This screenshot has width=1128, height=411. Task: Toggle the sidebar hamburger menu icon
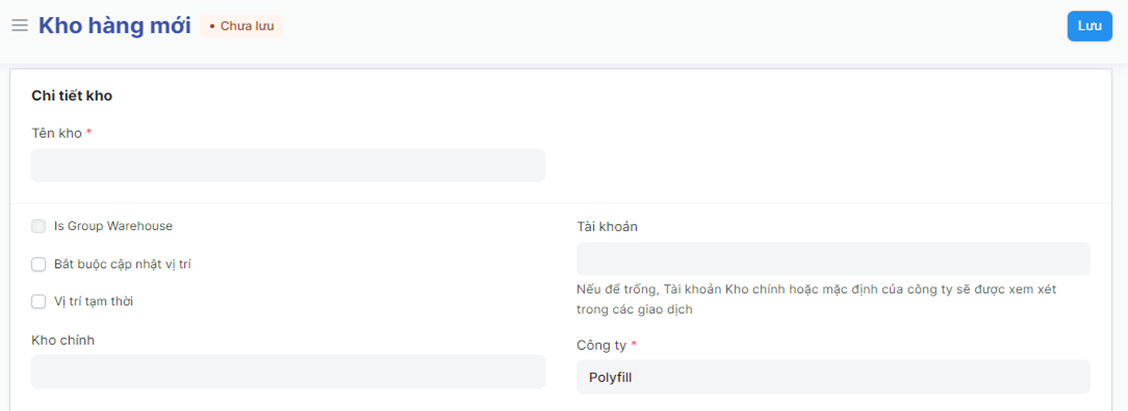(x=19, y=26)
